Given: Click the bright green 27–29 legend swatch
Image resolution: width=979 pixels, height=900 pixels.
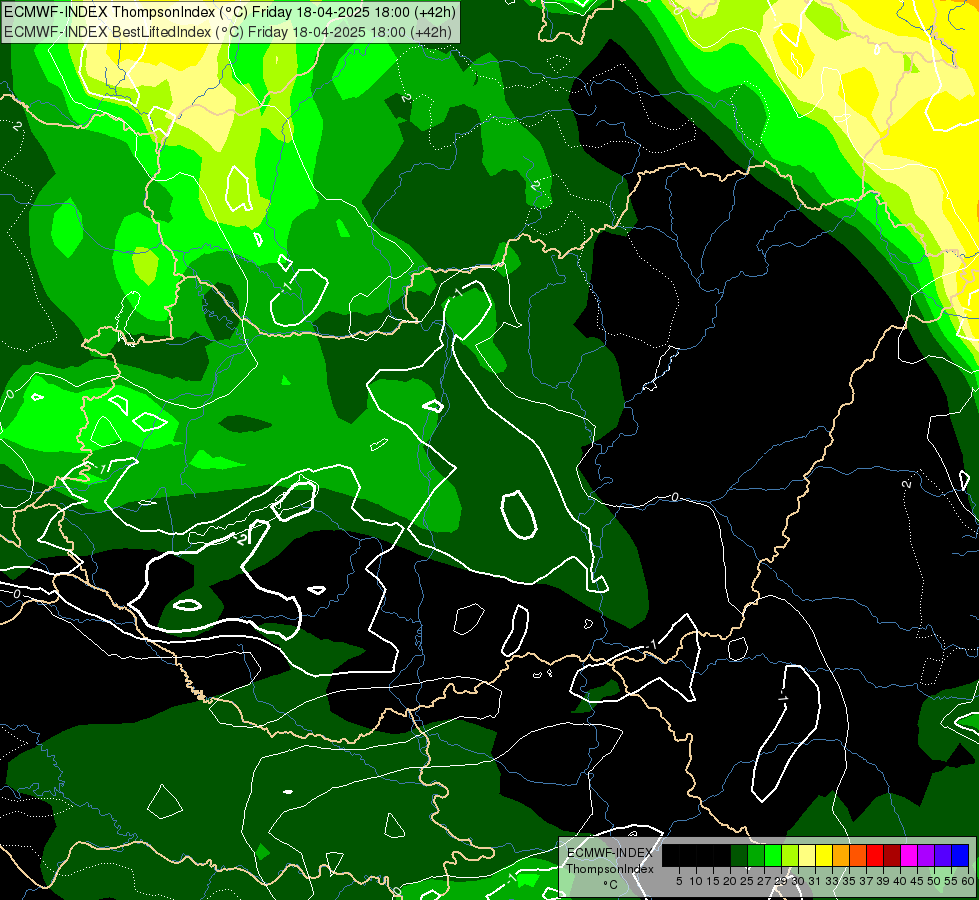Looking at the screenshot, I should coord(773,856).
